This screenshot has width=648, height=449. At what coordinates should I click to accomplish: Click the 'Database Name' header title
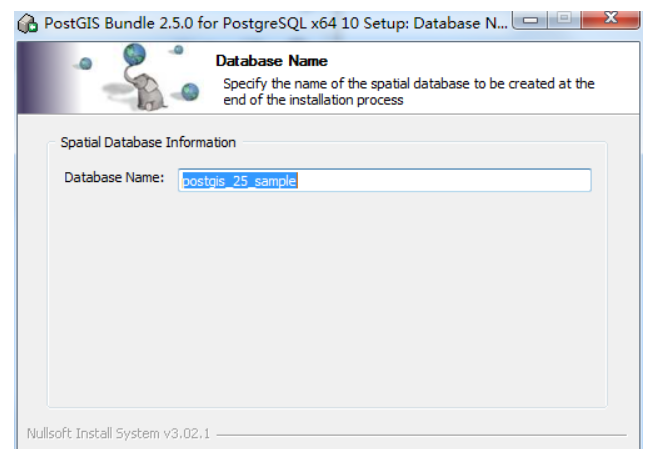(272, 61)
